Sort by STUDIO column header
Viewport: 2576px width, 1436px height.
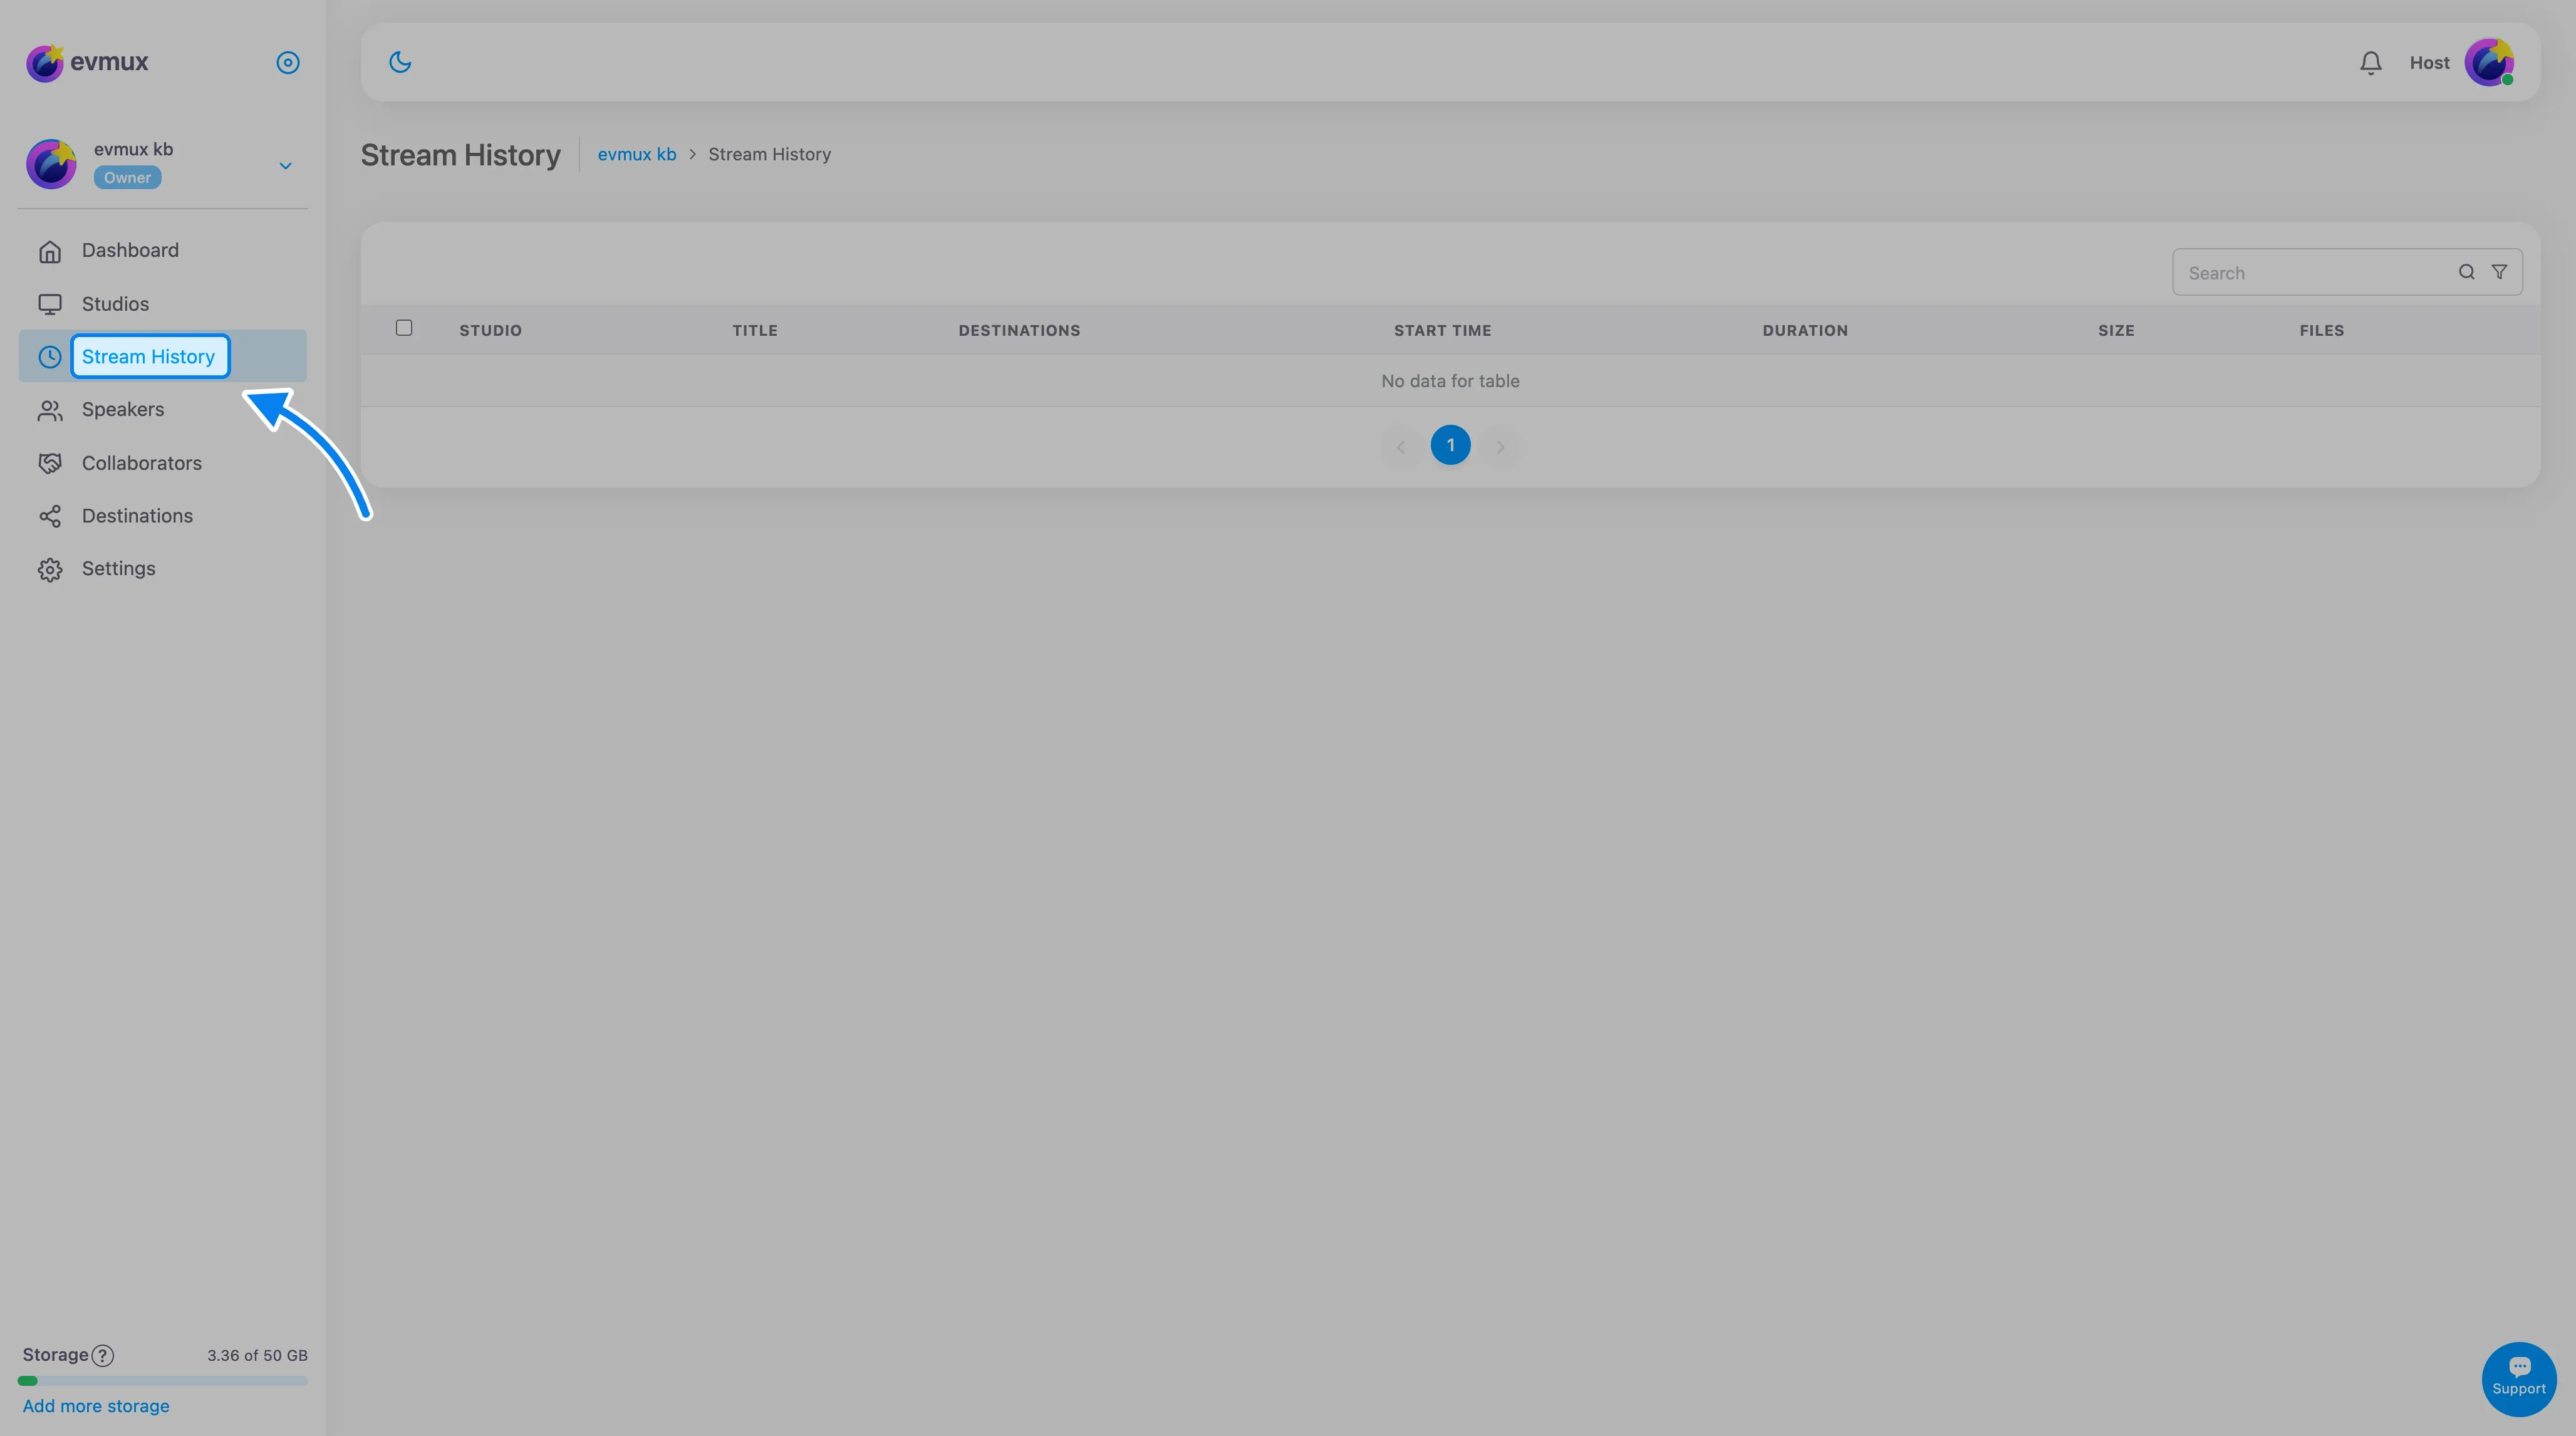point(490,330)
